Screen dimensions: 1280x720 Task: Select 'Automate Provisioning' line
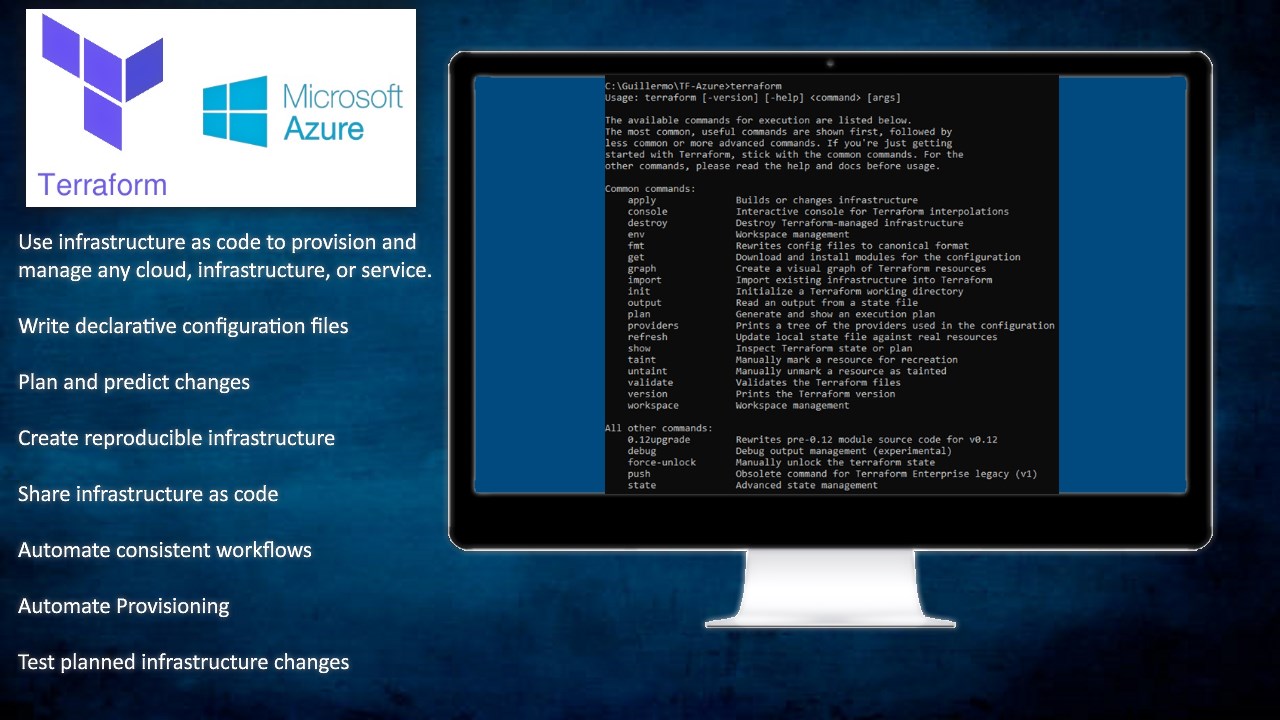click(124, 606)
